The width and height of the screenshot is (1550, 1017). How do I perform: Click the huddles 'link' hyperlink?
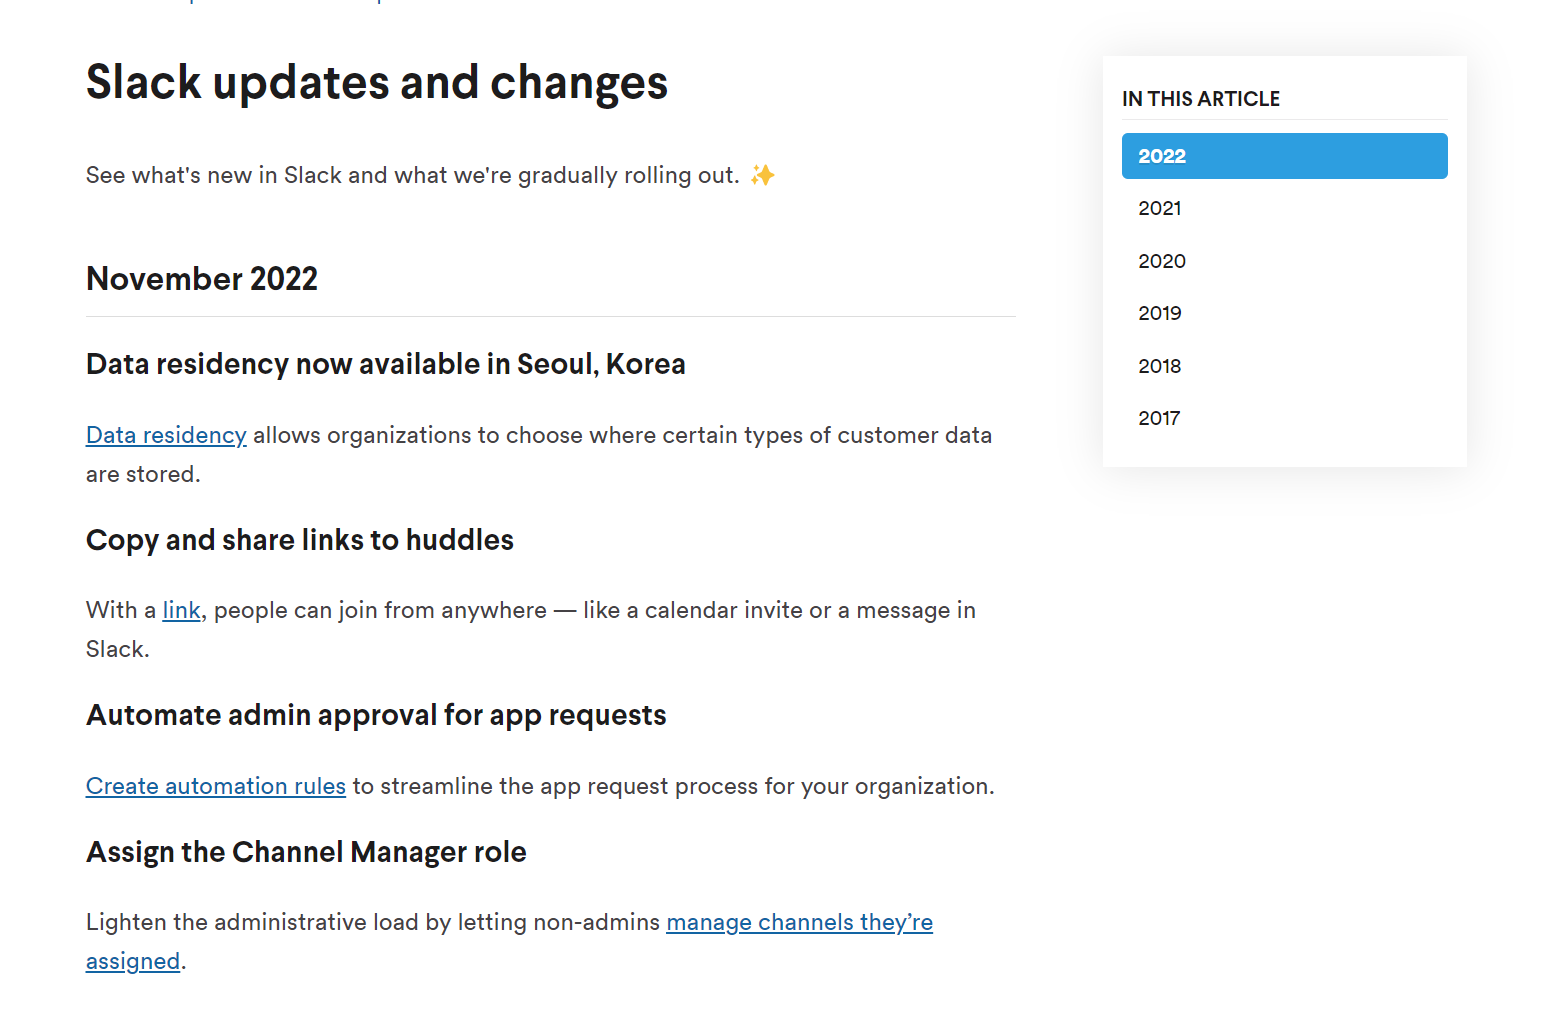181,610
